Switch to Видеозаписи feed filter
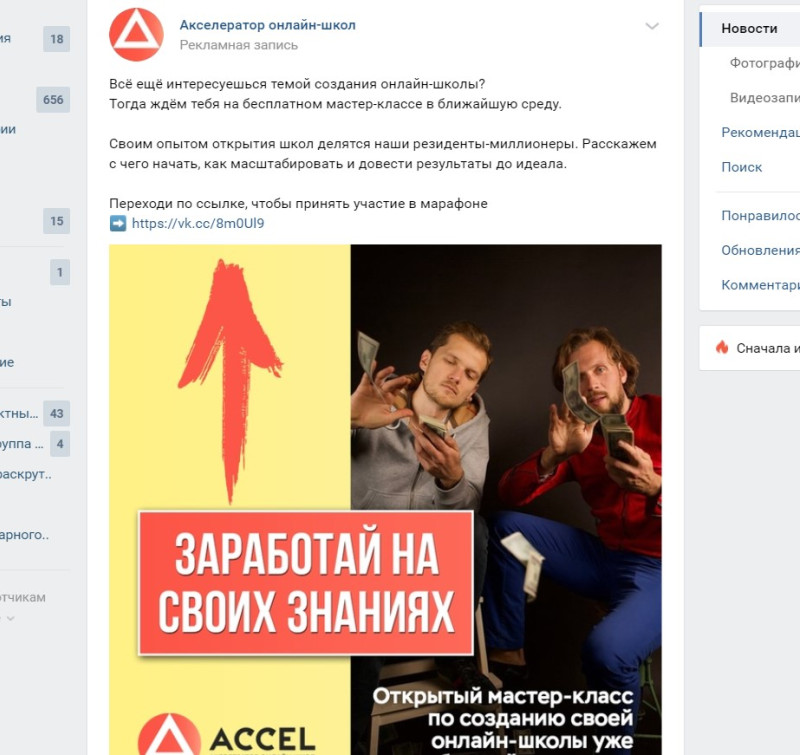This screenshot has width=800, height=755. [764, 97]
